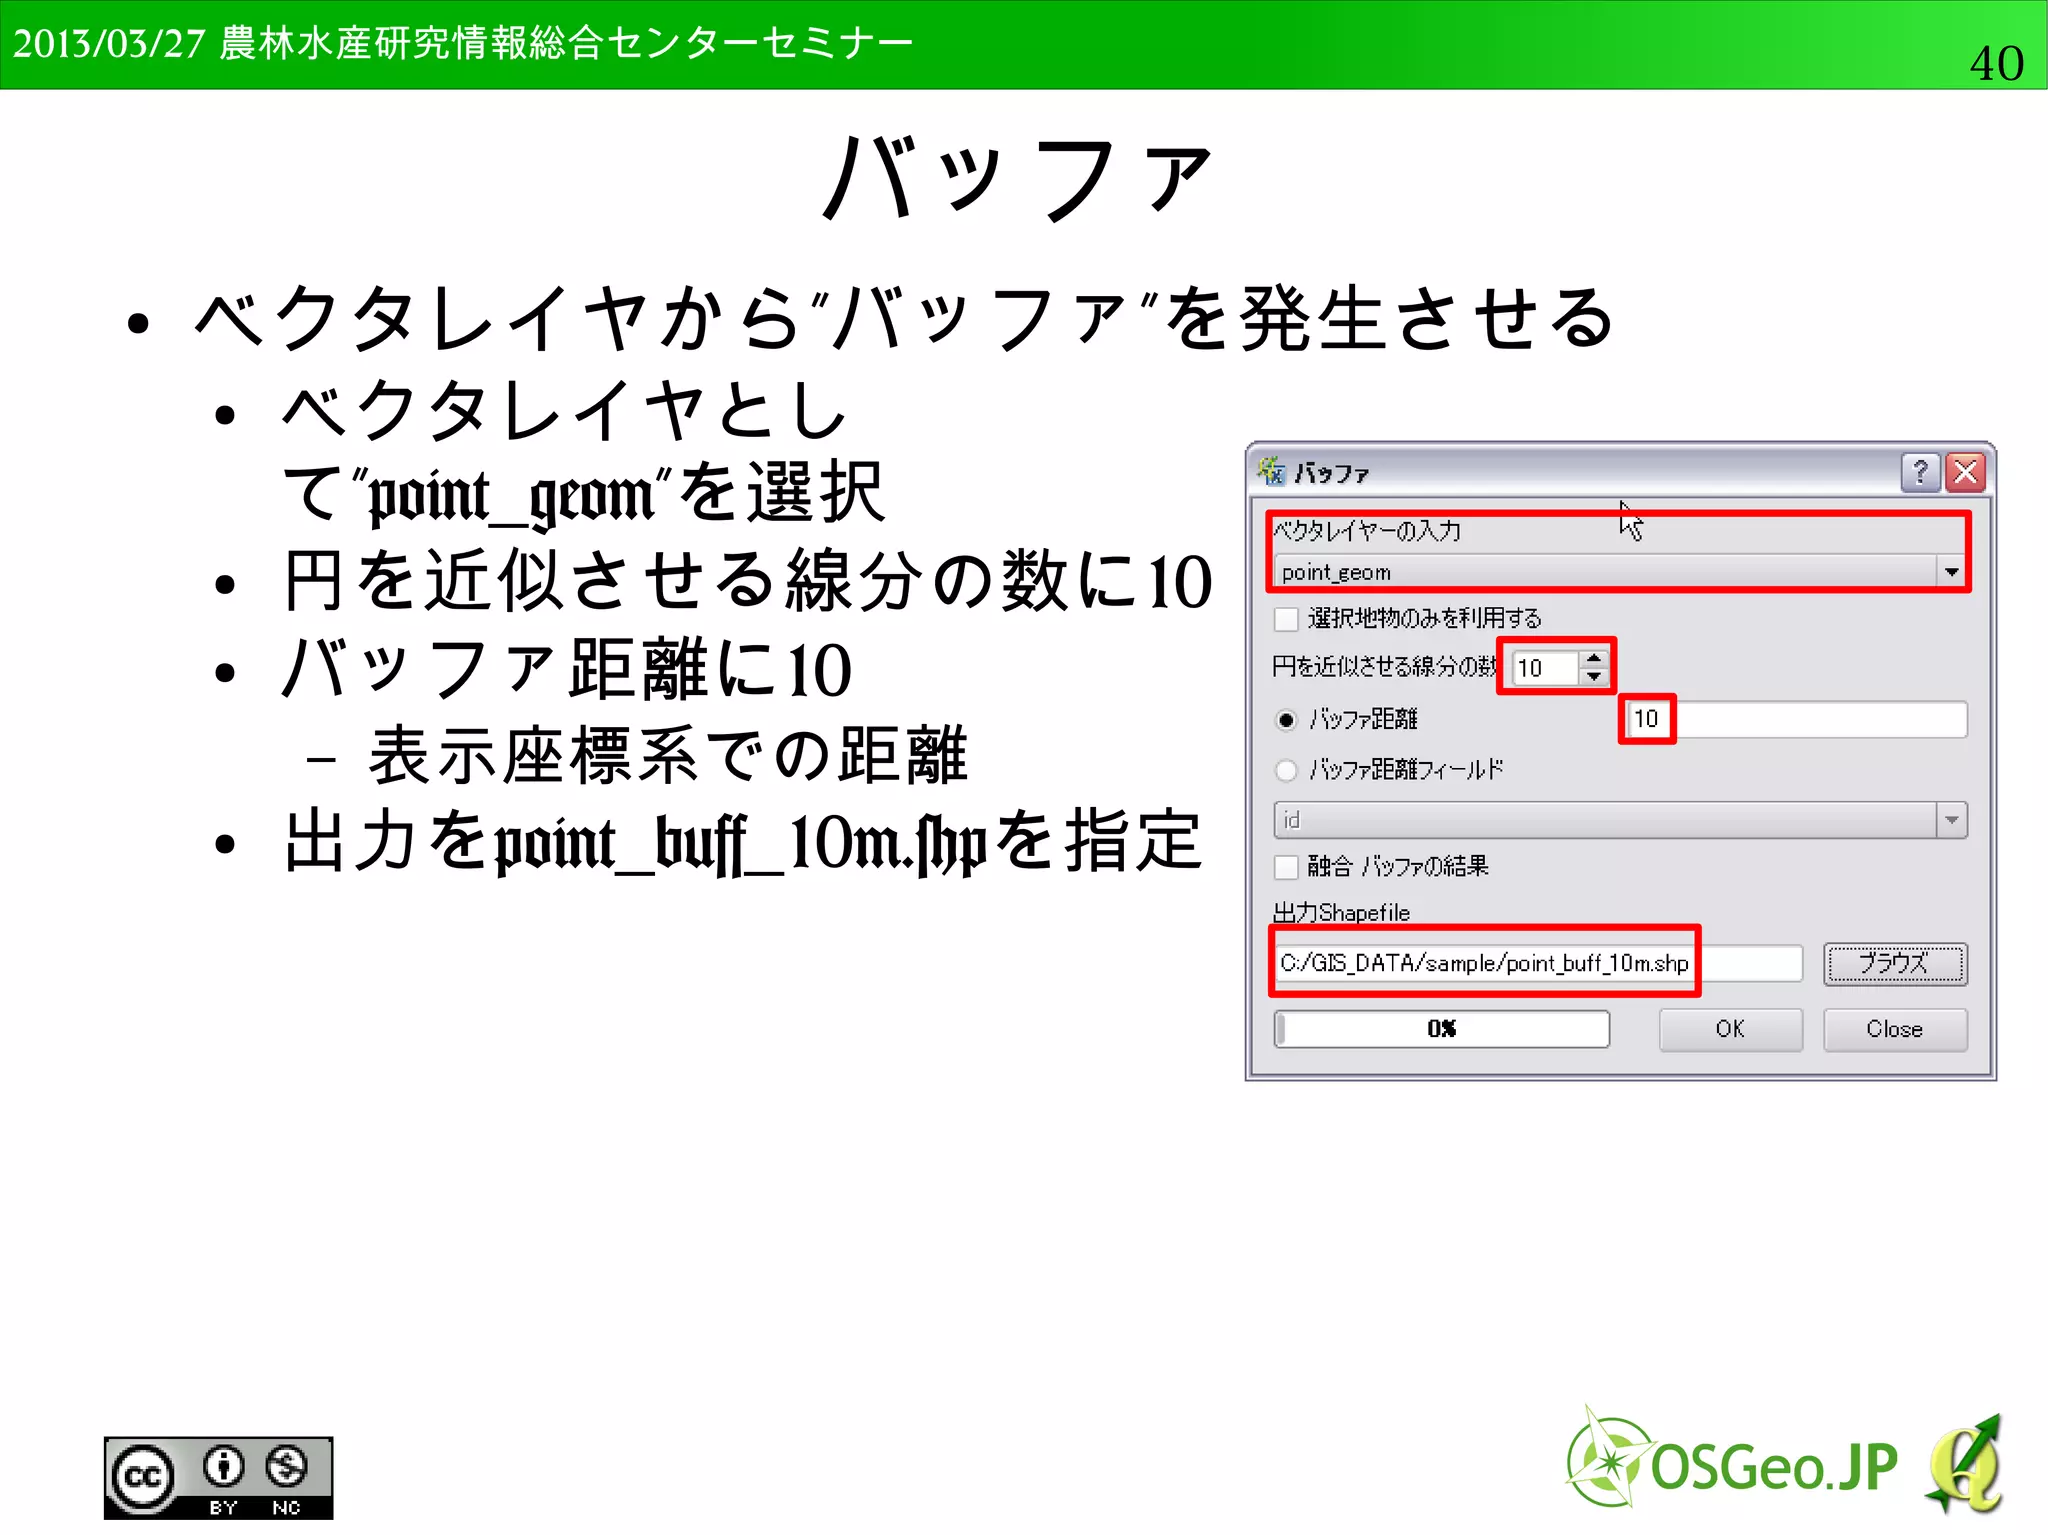
Task: Click the slide header date 2013/03/27
Action: pos(108,44)
